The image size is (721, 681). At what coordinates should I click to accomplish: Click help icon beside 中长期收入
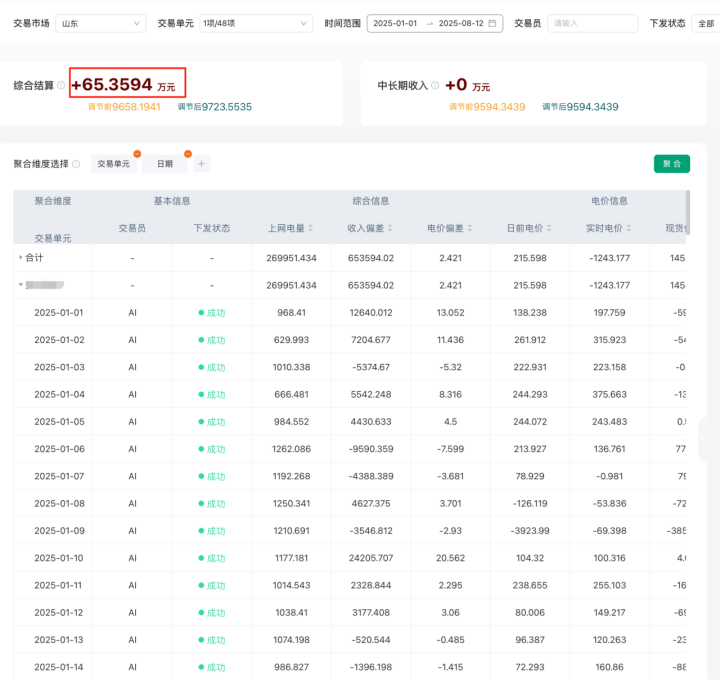click(434, 86)
